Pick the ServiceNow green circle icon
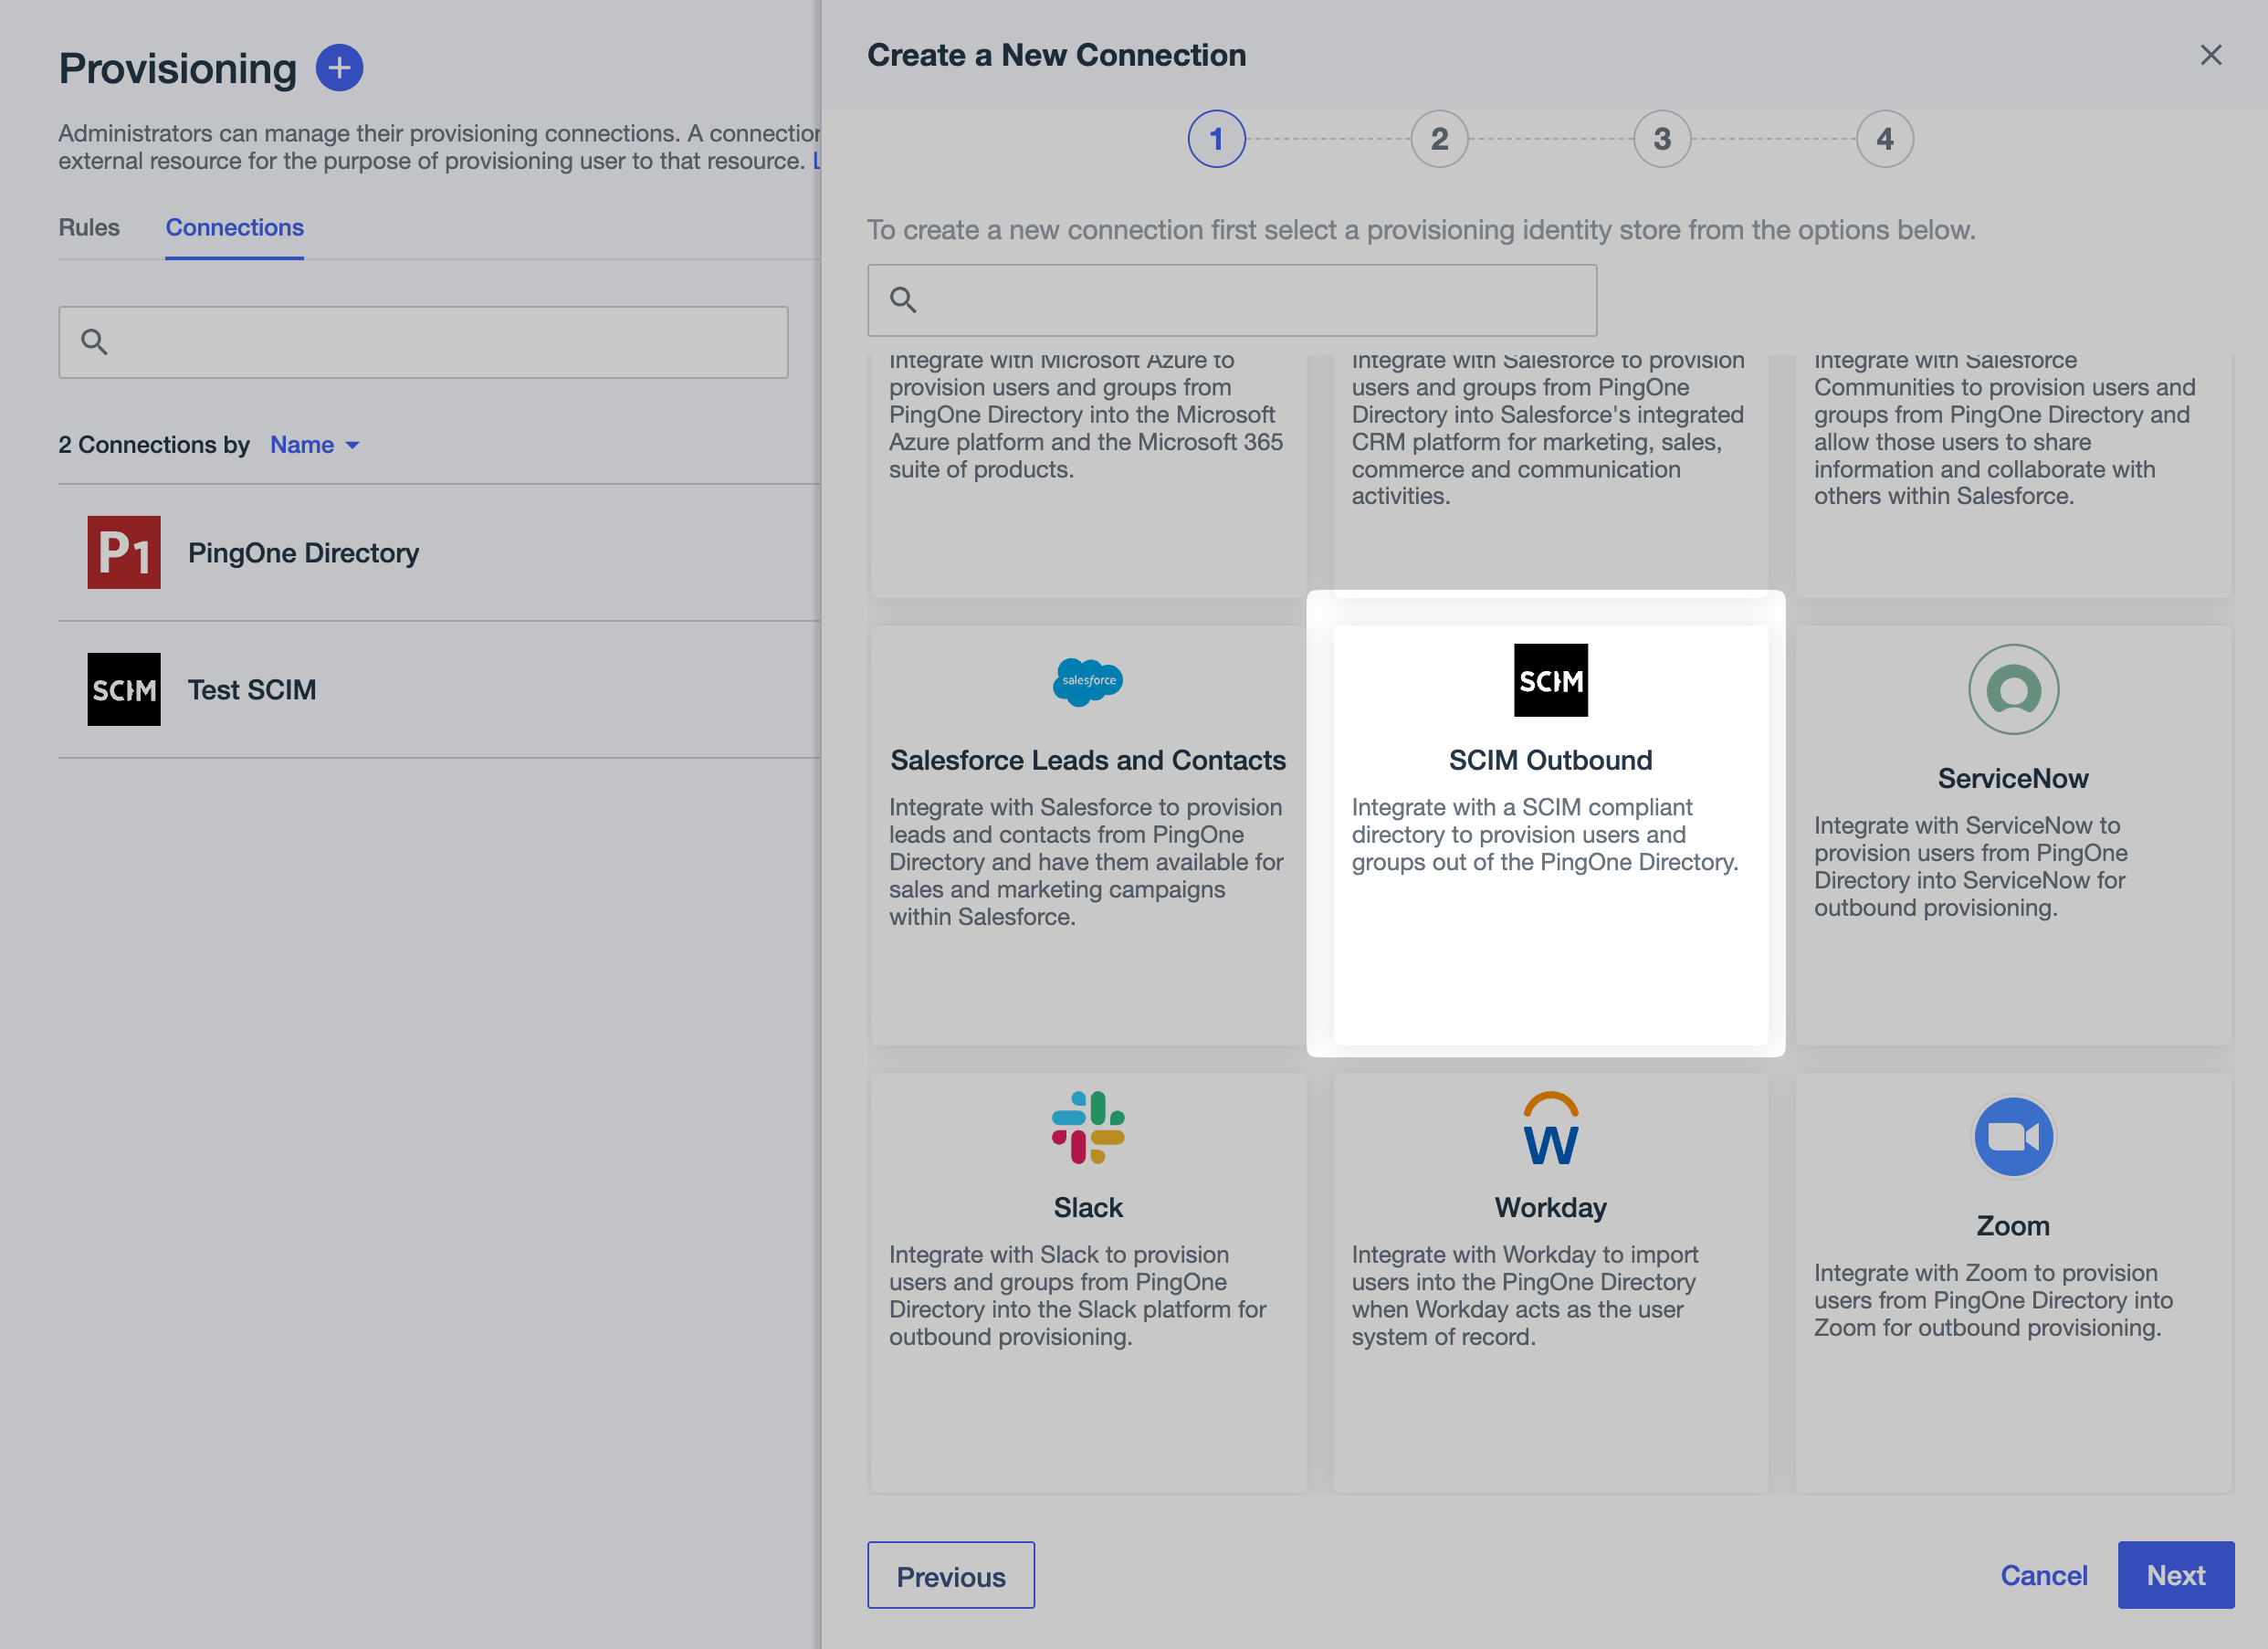The image size is (2268, 1649). pos(2012,689)
